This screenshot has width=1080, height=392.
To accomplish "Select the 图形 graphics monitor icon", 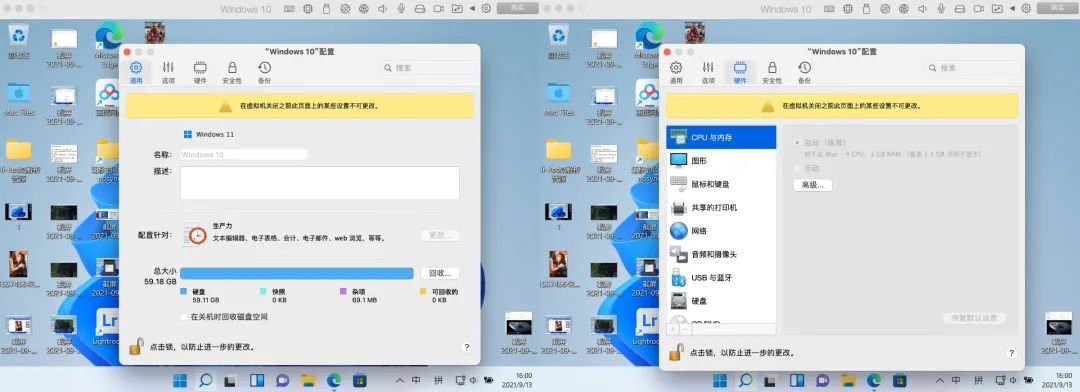I will point(678,161).
